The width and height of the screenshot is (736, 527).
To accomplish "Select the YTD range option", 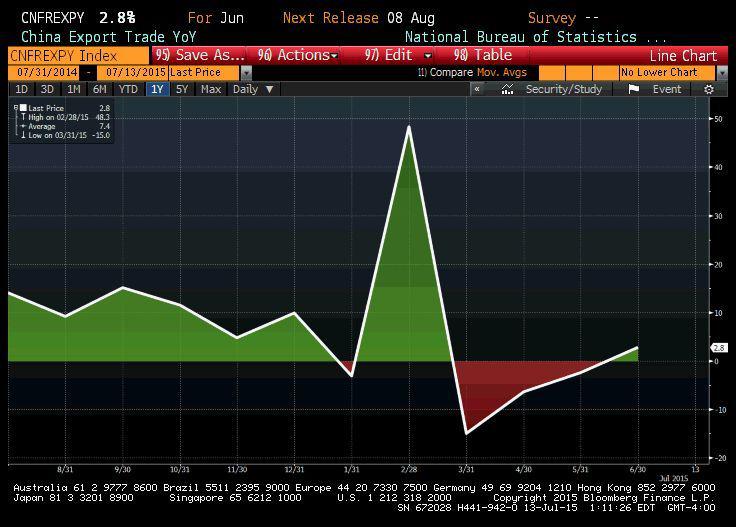I will [x=128, y=89].
